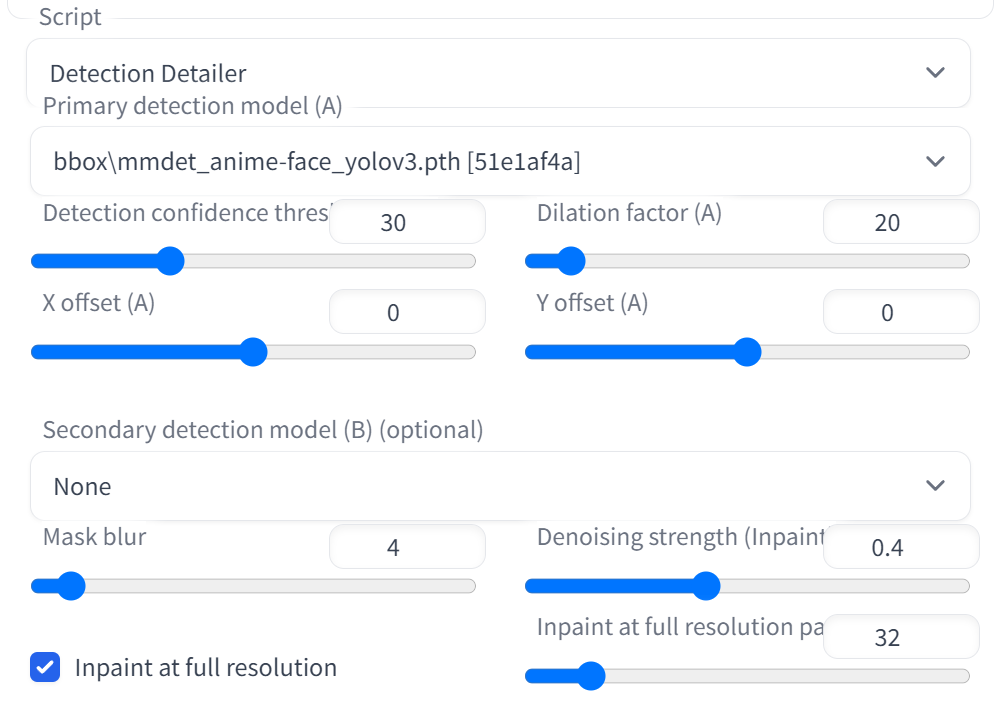Click the Dilation factor (A) slider handle
This screenshot has width=997, height=724.
[571, 261]
